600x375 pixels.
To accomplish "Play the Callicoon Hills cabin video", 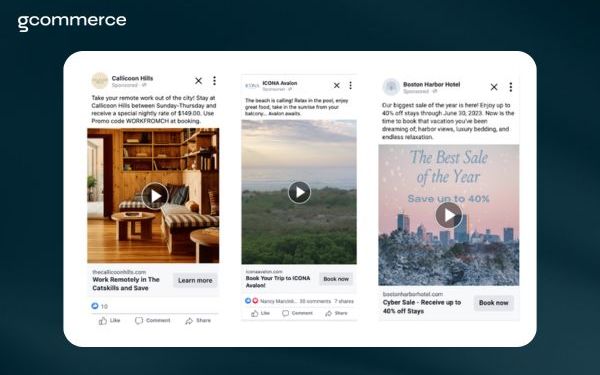I will 155,196.
